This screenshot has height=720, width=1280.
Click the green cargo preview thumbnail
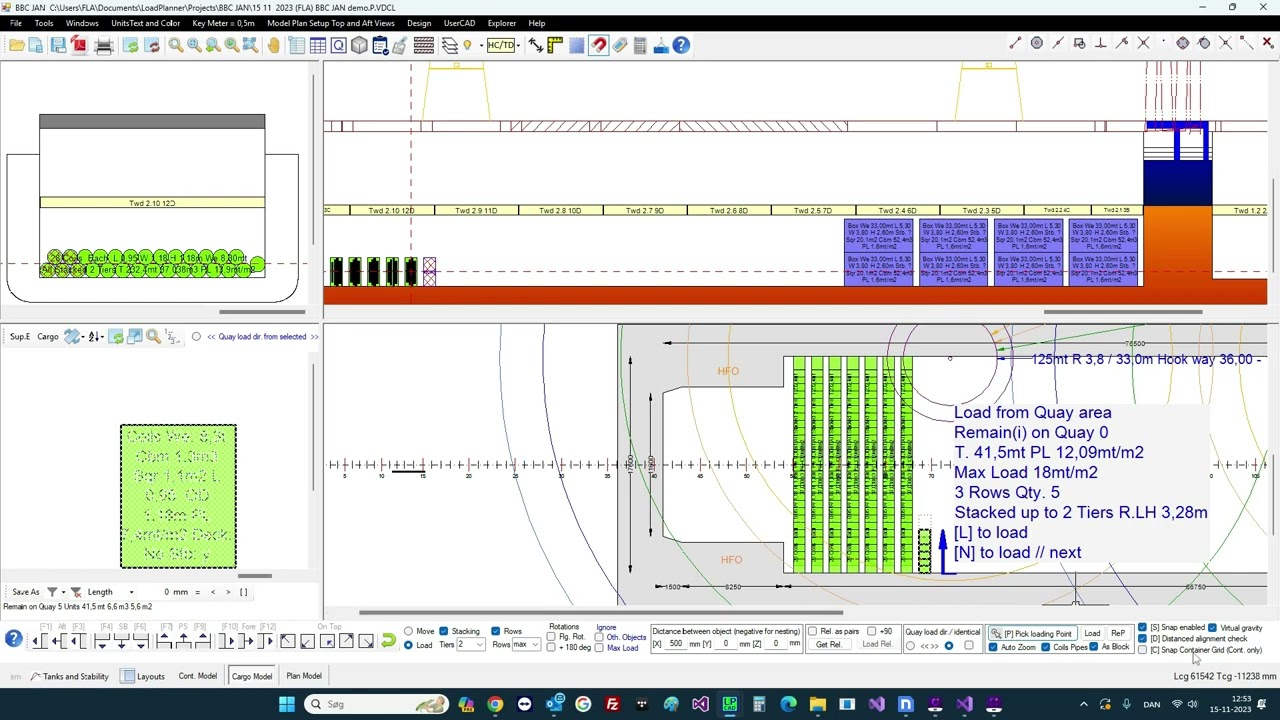pos(179,496)
